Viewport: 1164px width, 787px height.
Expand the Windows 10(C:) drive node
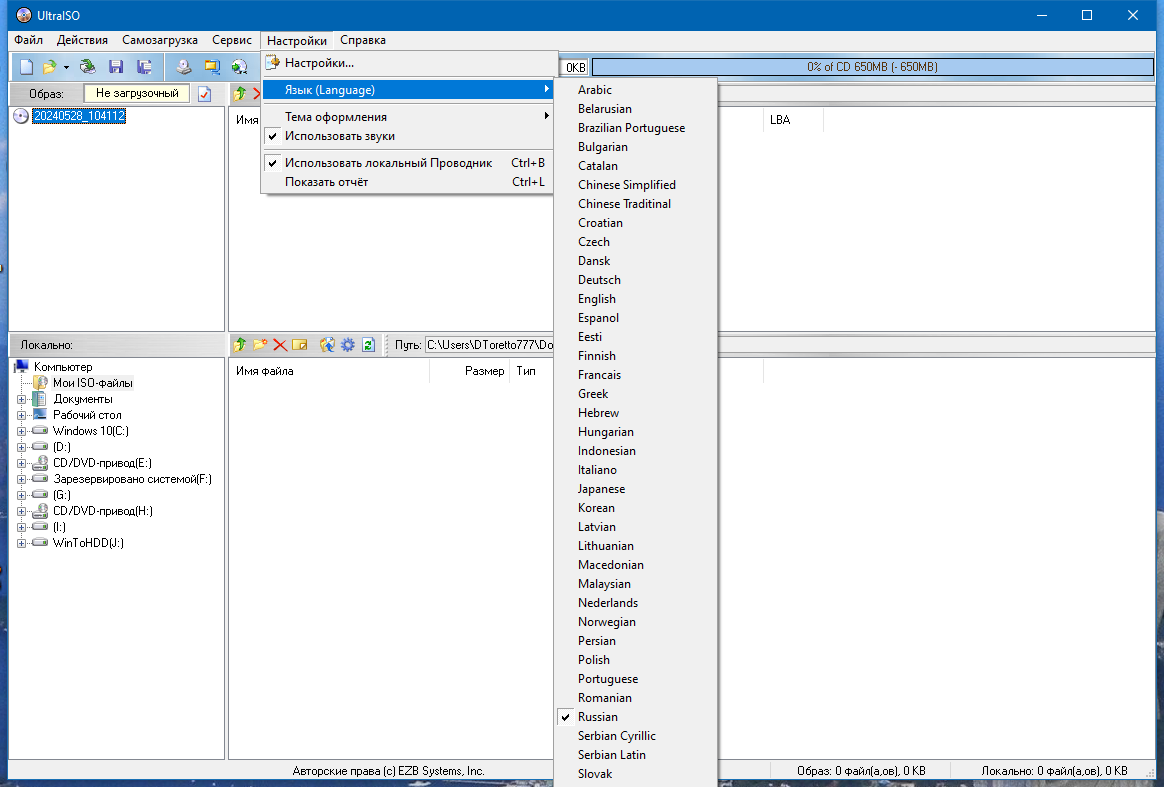tap(22, 431)
